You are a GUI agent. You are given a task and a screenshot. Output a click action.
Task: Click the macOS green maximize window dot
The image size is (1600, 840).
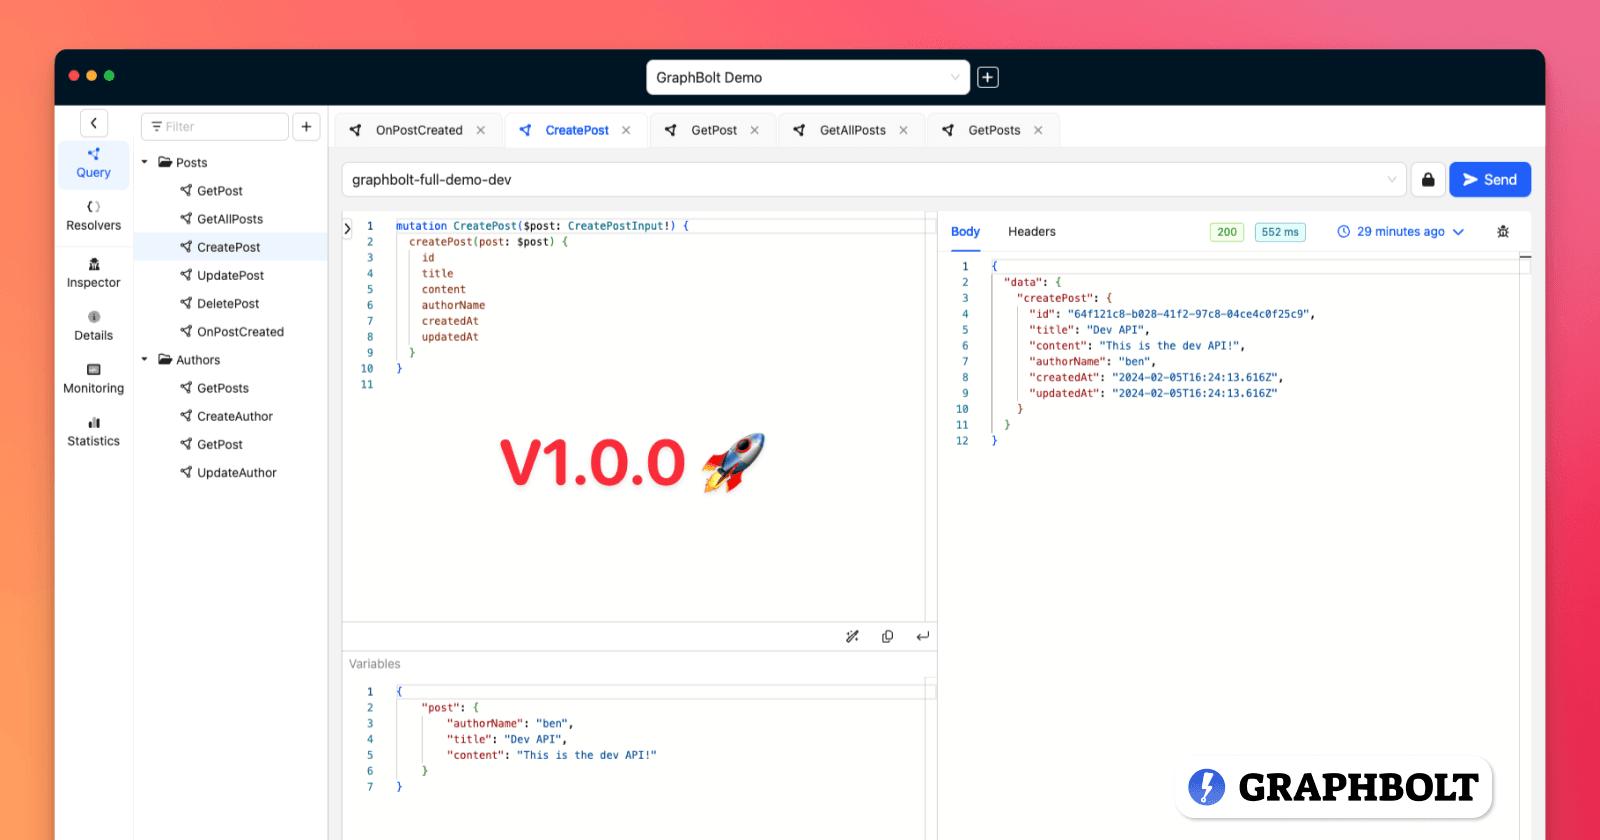[109, 76]
